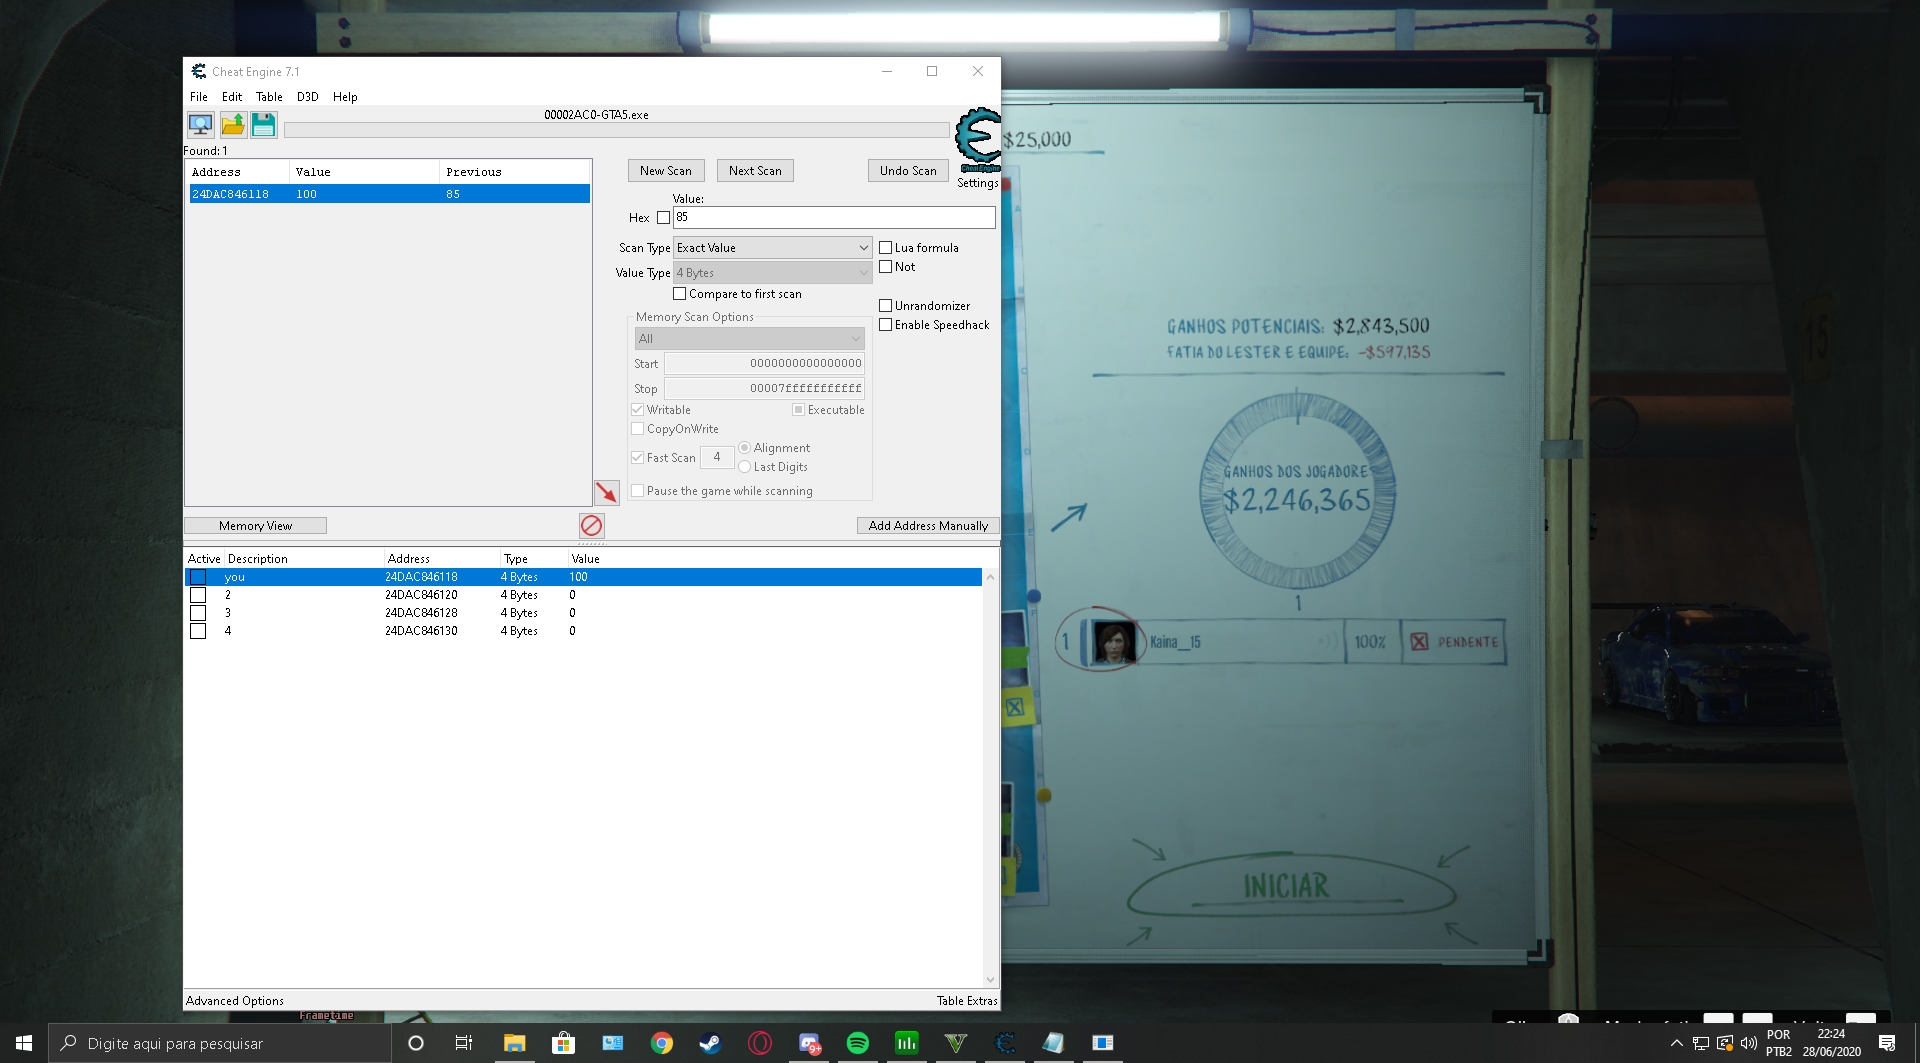Click the Cortana circle on the taskbar
The image size is (1920, 1063).
(416, 1043)
